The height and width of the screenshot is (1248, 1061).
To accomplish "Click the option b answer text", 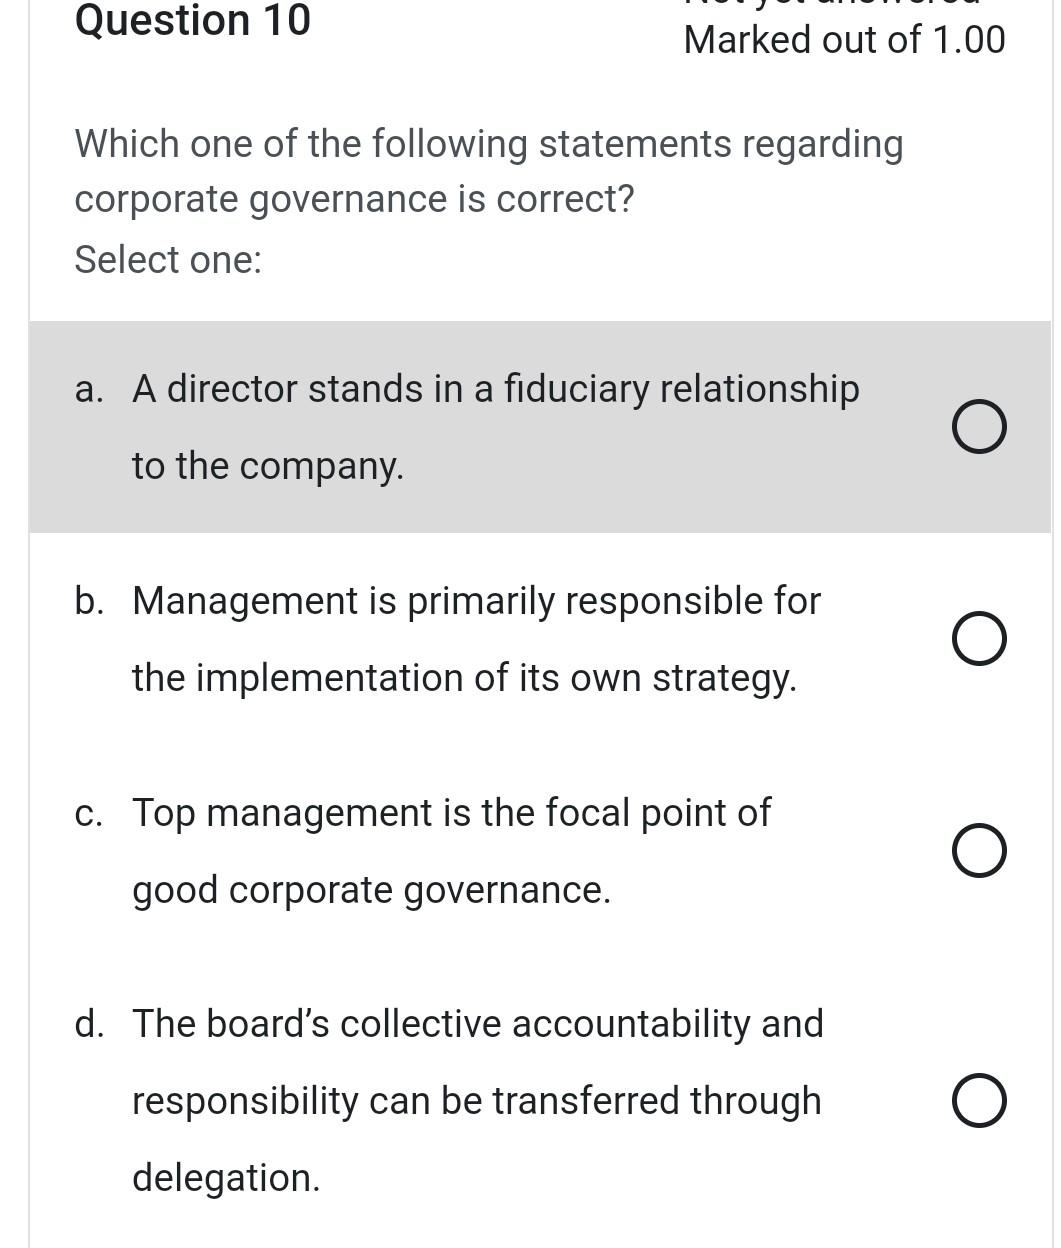I will [x=476, y=638].
